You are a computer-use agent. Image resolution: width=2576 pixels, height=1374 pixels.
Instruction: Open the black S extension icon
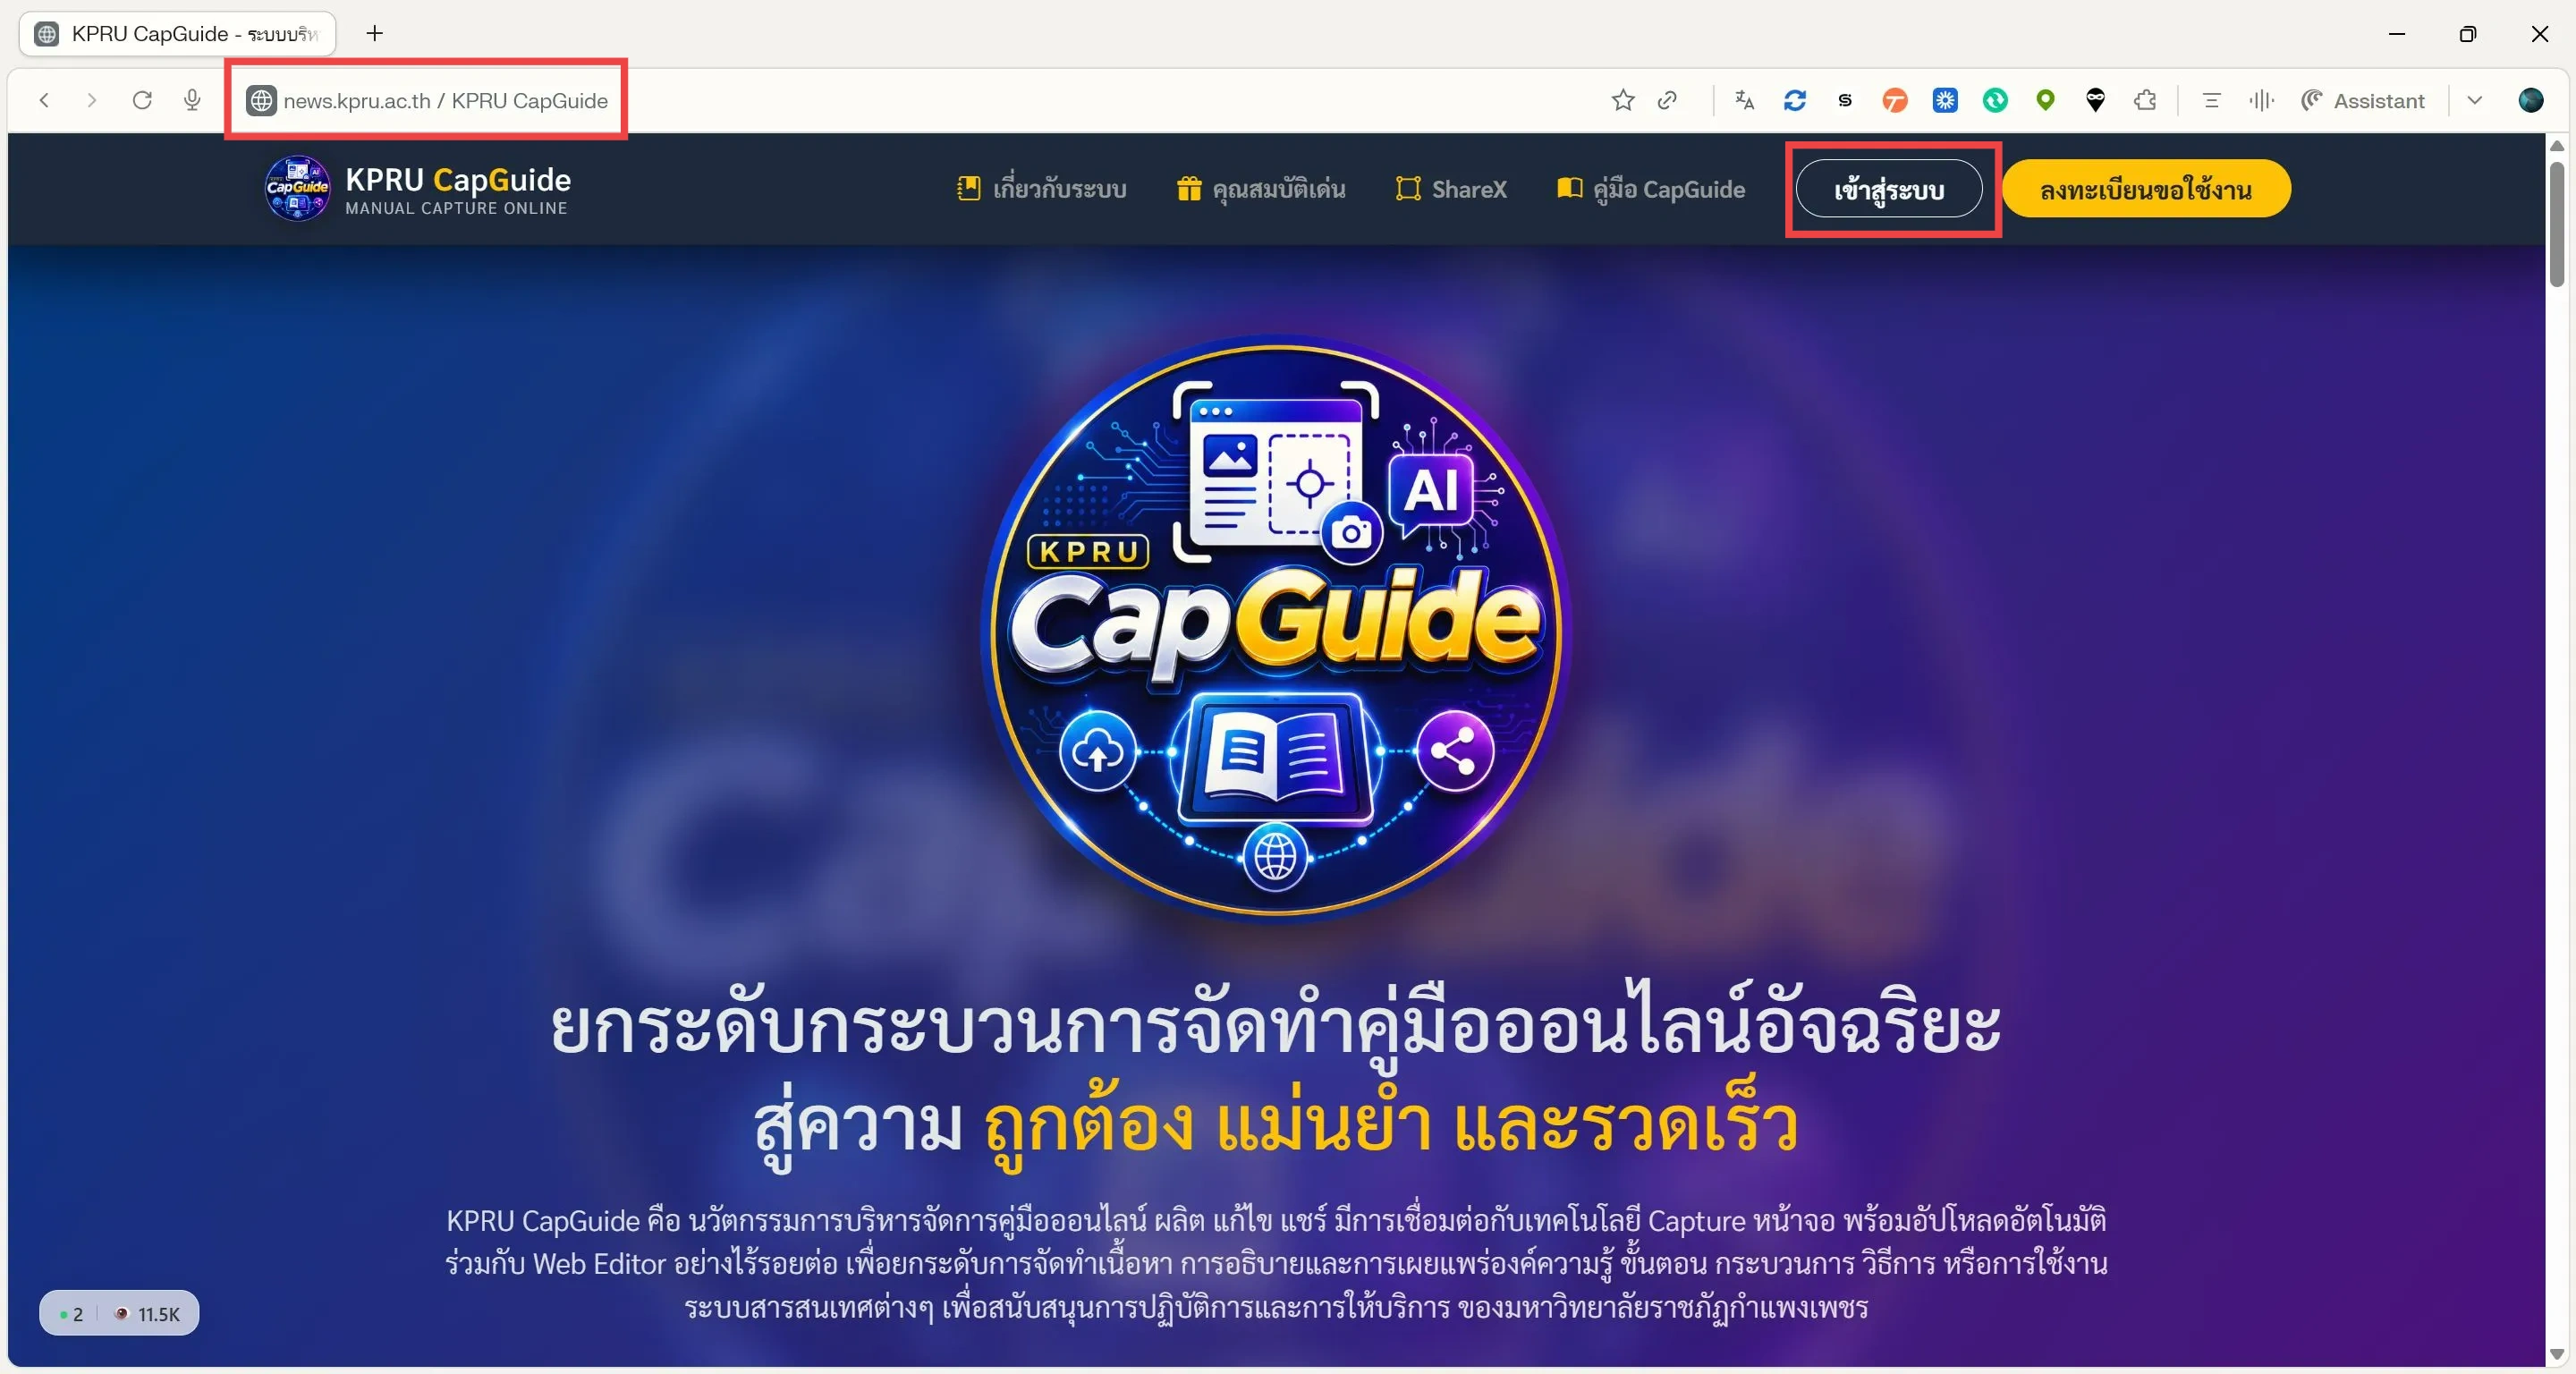1845,100
